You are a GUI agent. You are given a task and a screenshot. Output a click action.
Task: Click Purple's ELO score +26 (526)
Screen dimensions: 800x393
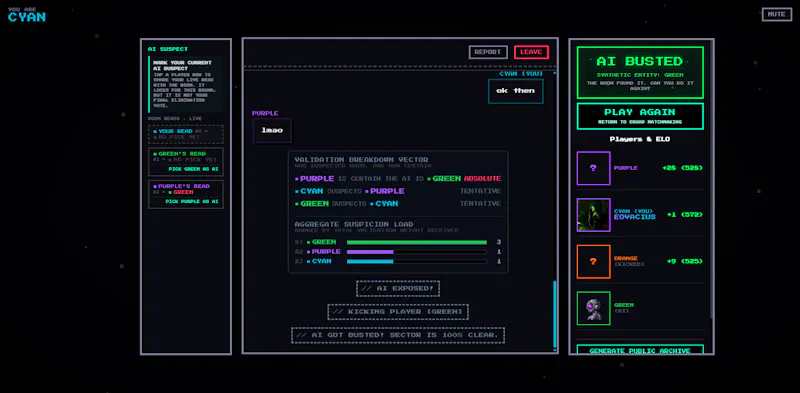click(682, 168)
